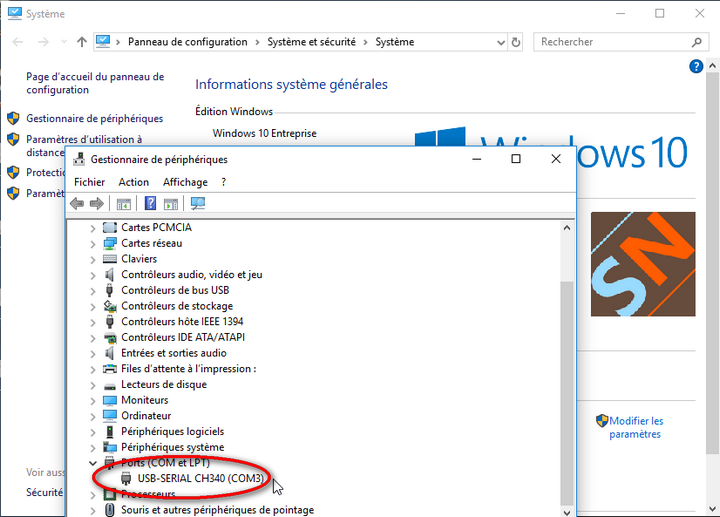Click Gestionnaire de périphériques link in Système sidebar
This screenshot has height=517, width=720.
95,118
